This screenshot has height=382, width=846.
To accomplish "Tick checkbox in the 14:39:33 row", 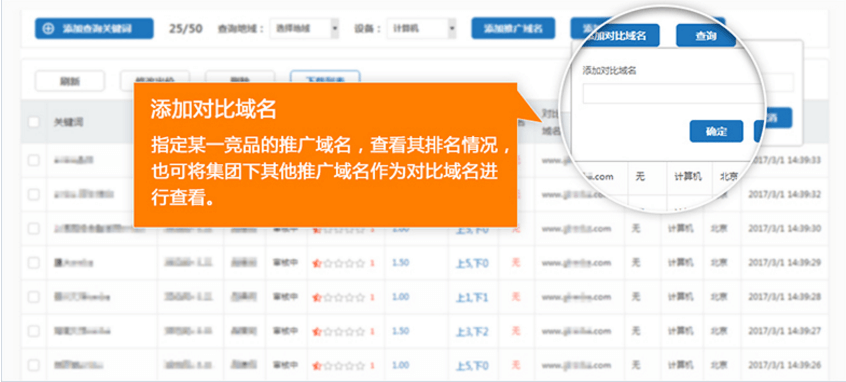I will tap(34, 160).
